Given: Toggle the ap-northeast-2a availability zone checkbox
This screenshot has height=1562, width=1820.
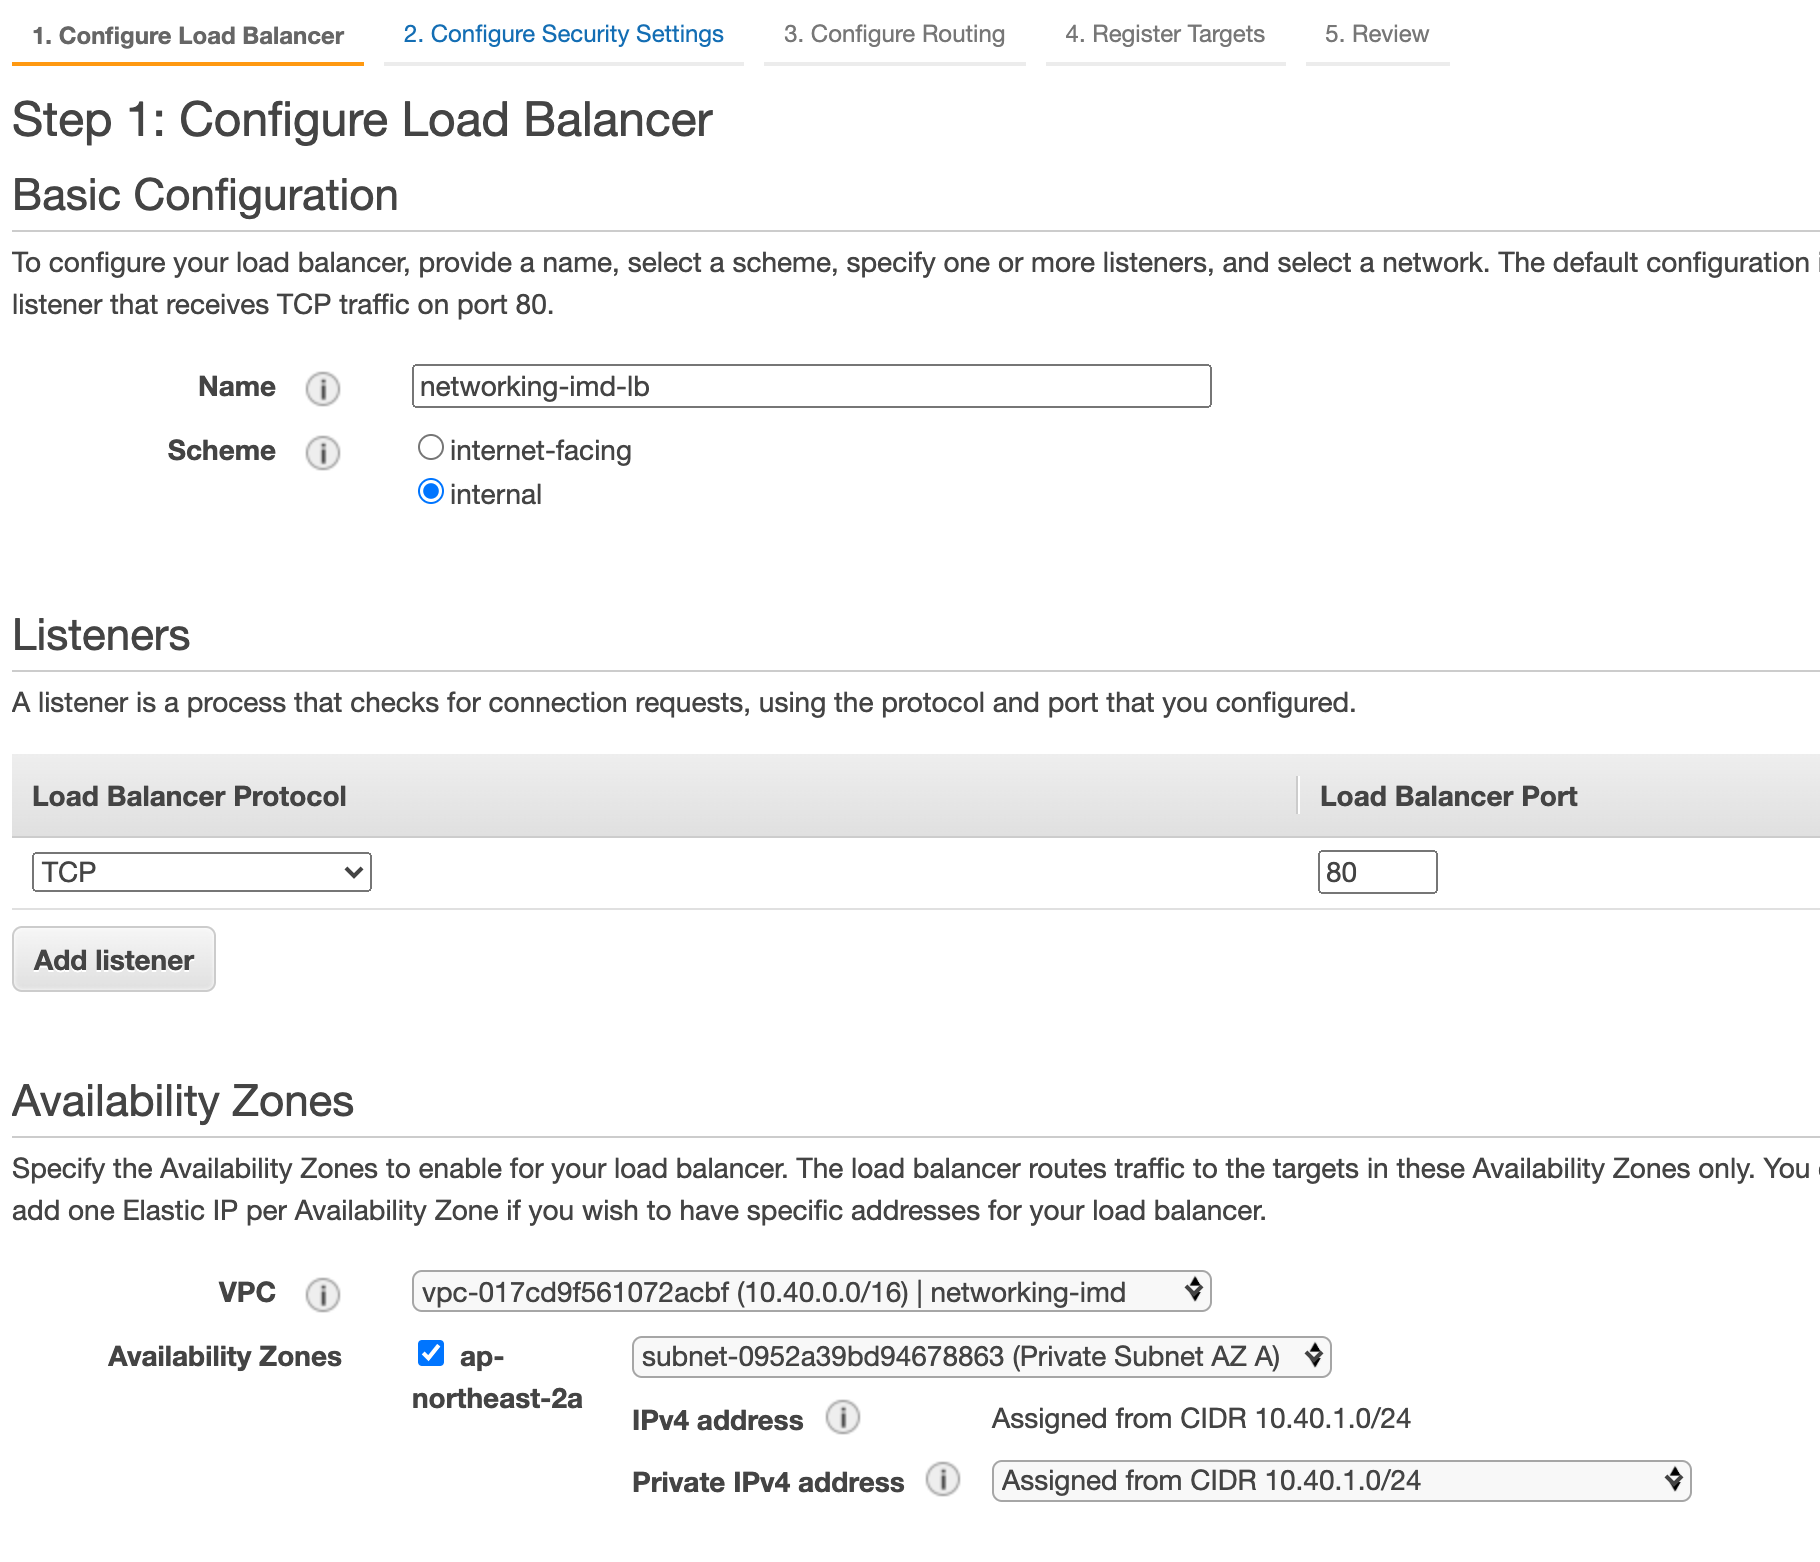Looking at the screenshot, I should click(x=431, y=1353).
